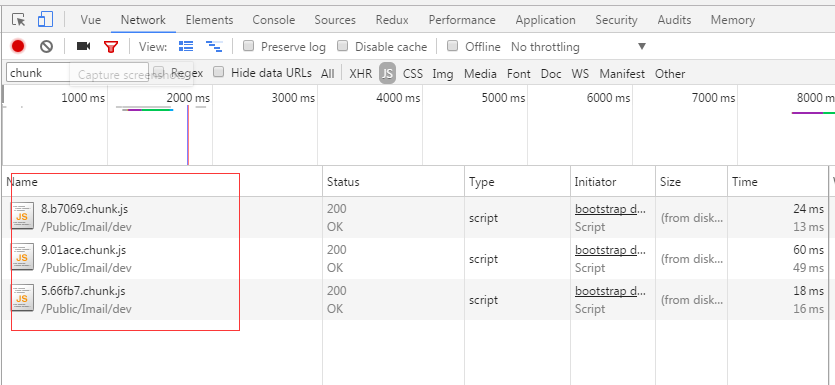The height and width of the screenshot is (385, 835).
Task: Clear the network log with the clear icon
Action: [46, 46]
